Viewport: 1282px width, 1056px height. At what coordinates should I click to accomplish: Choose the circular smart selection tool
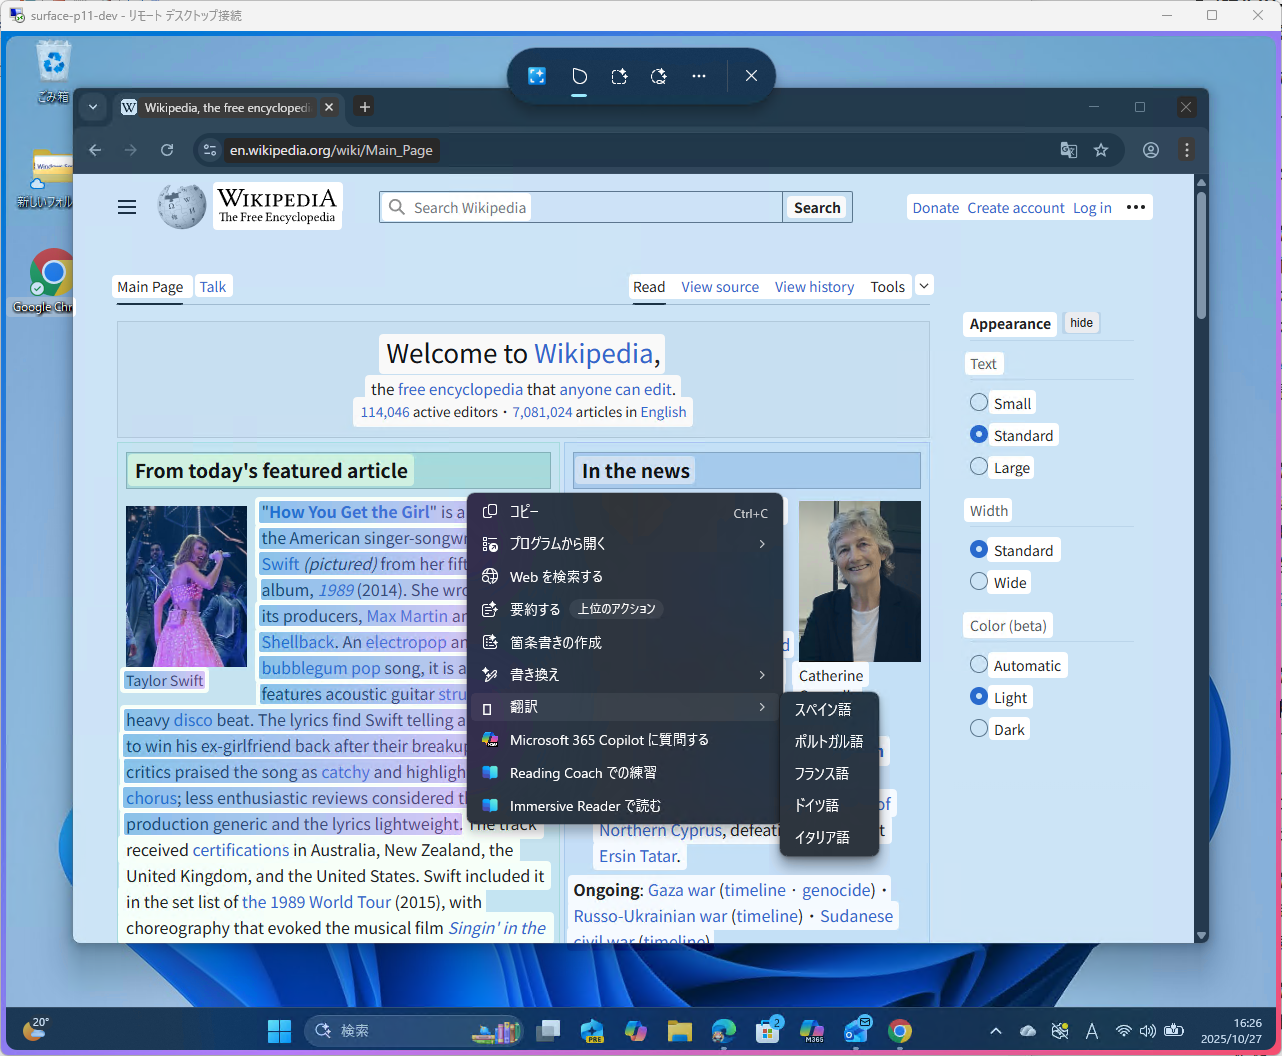point(658,76)
